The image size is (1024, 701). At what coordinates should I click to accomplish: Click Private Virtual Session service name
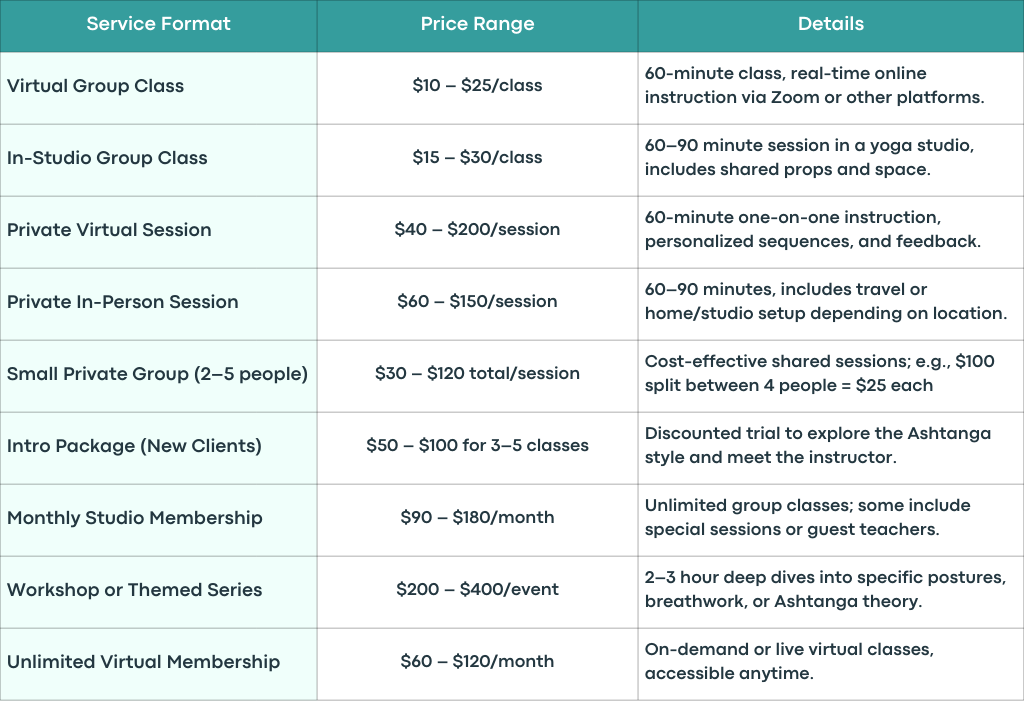tap(109, 229)
